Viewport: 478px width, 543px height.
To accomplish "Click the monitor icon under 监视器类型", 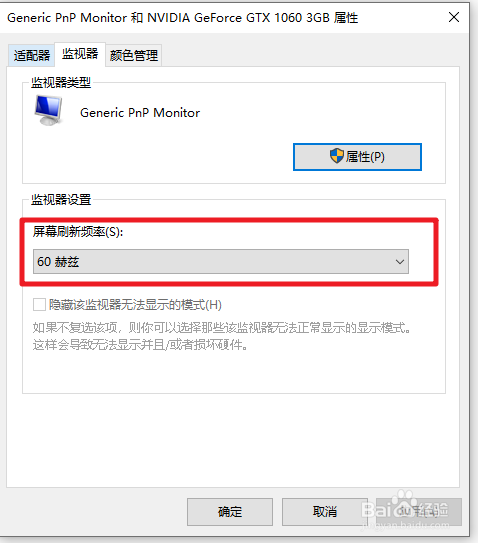I will [x=49, y=110].
